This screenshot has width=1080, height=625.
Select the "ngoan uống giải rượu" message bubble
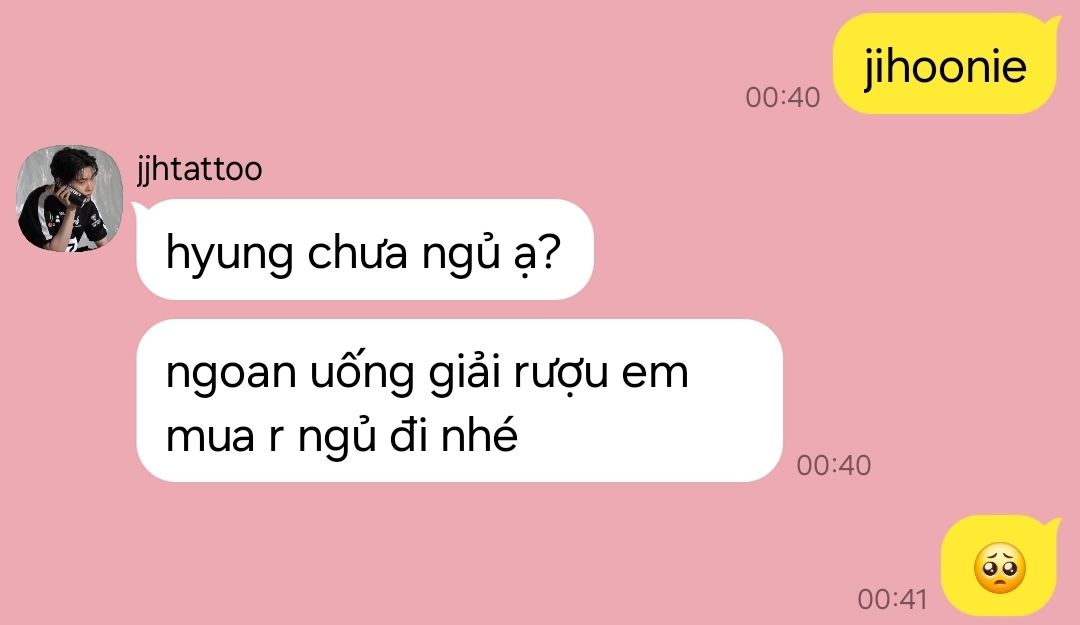(x=459, y=400)
